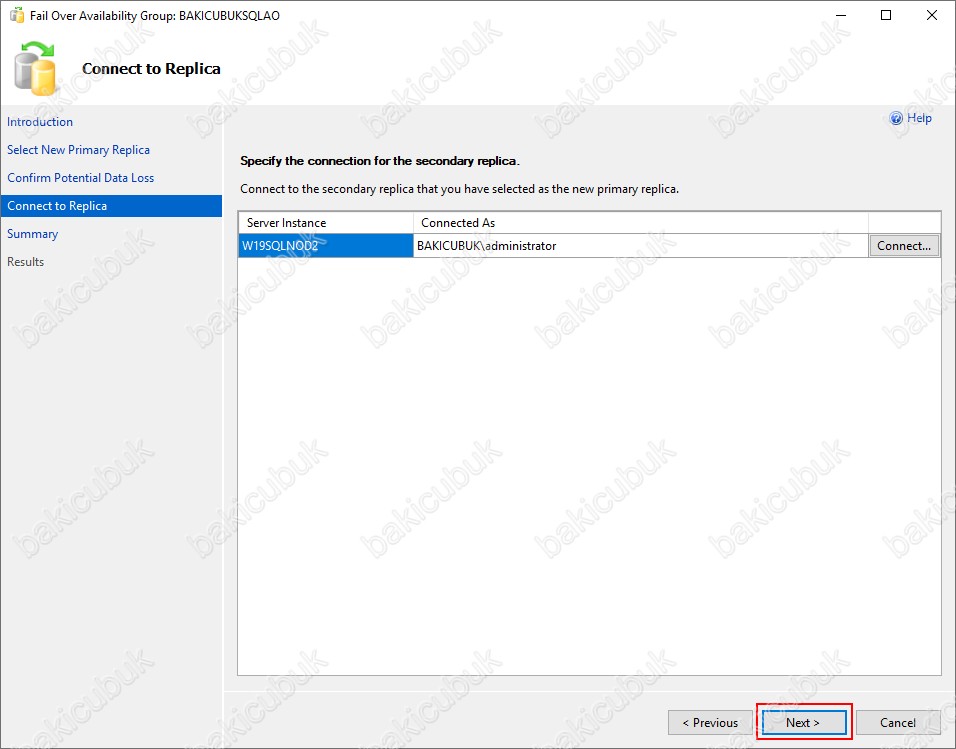The height and width of the screenshot is (749, 956).
Task: Click the Server Instance column header
Action: 326,223
